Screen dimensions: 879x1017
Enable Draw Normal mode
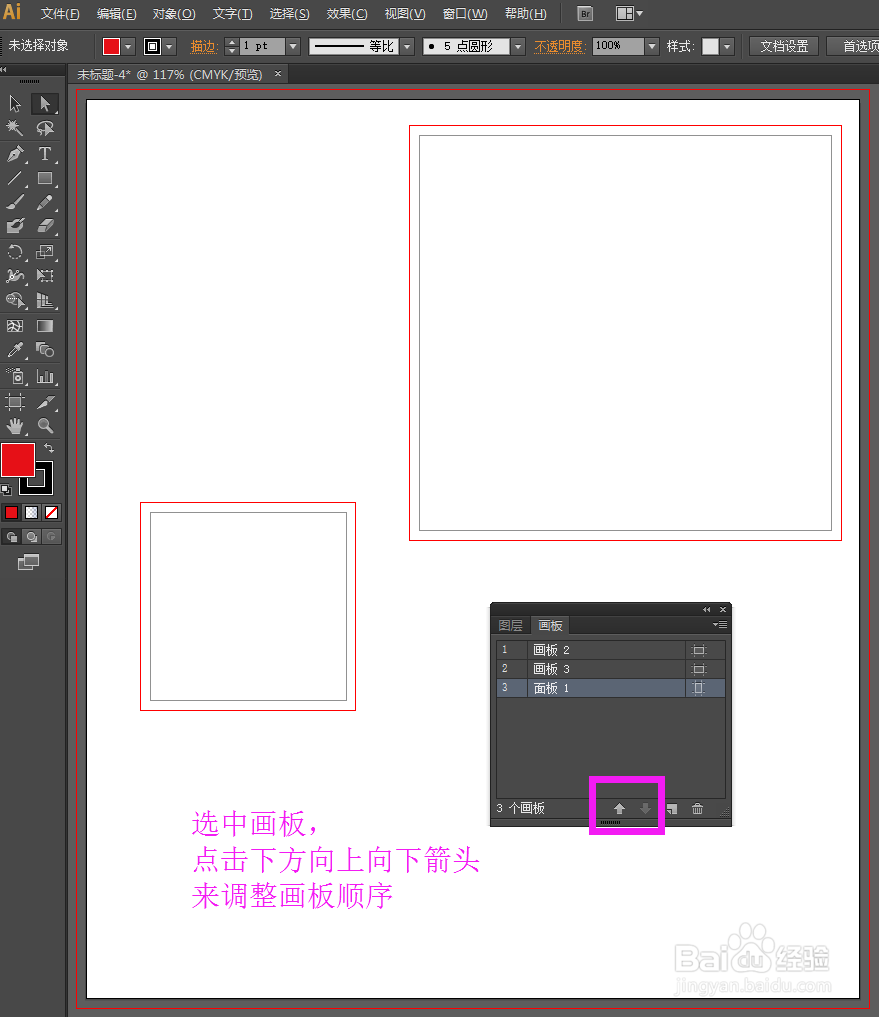tap(12, 536)
